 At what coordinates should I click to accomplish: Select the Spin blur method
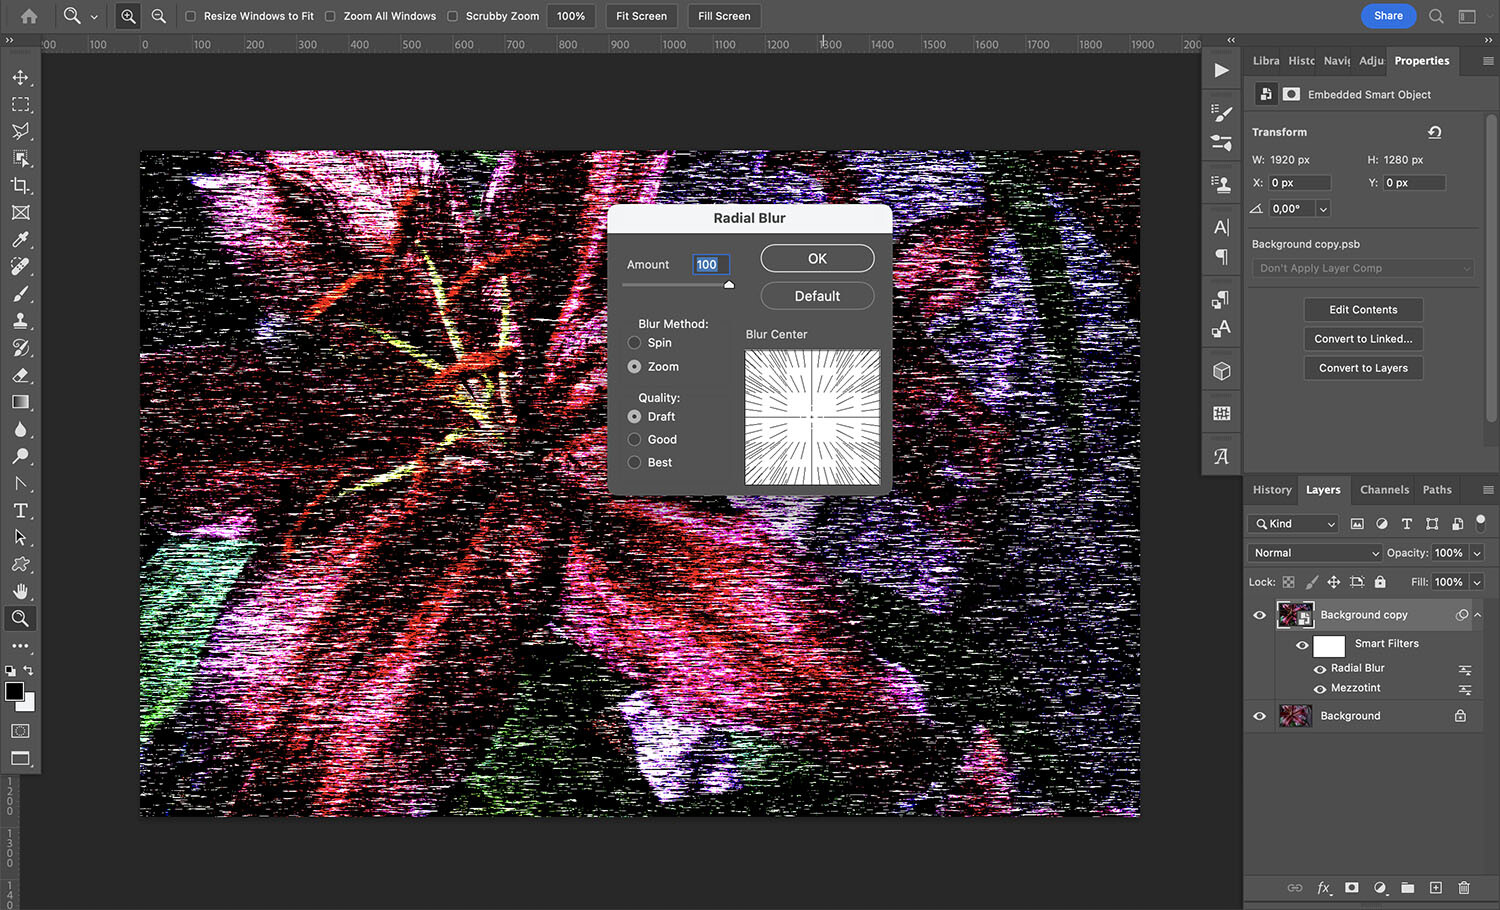click(635, 342)
